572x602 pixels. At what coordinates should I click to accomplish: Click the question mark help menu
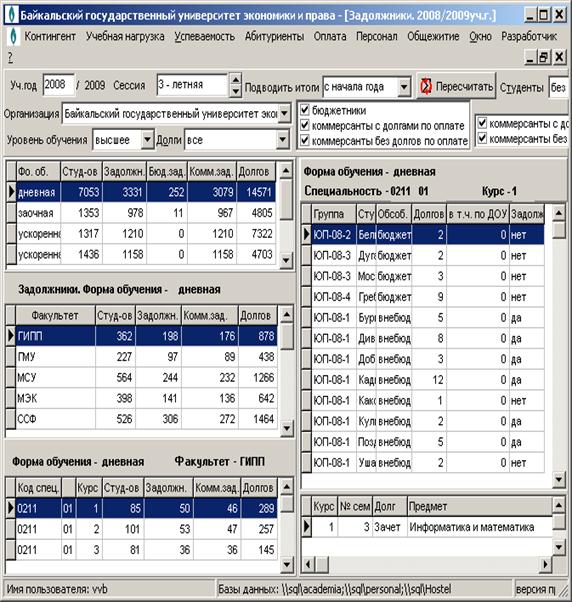coord(10,57)
